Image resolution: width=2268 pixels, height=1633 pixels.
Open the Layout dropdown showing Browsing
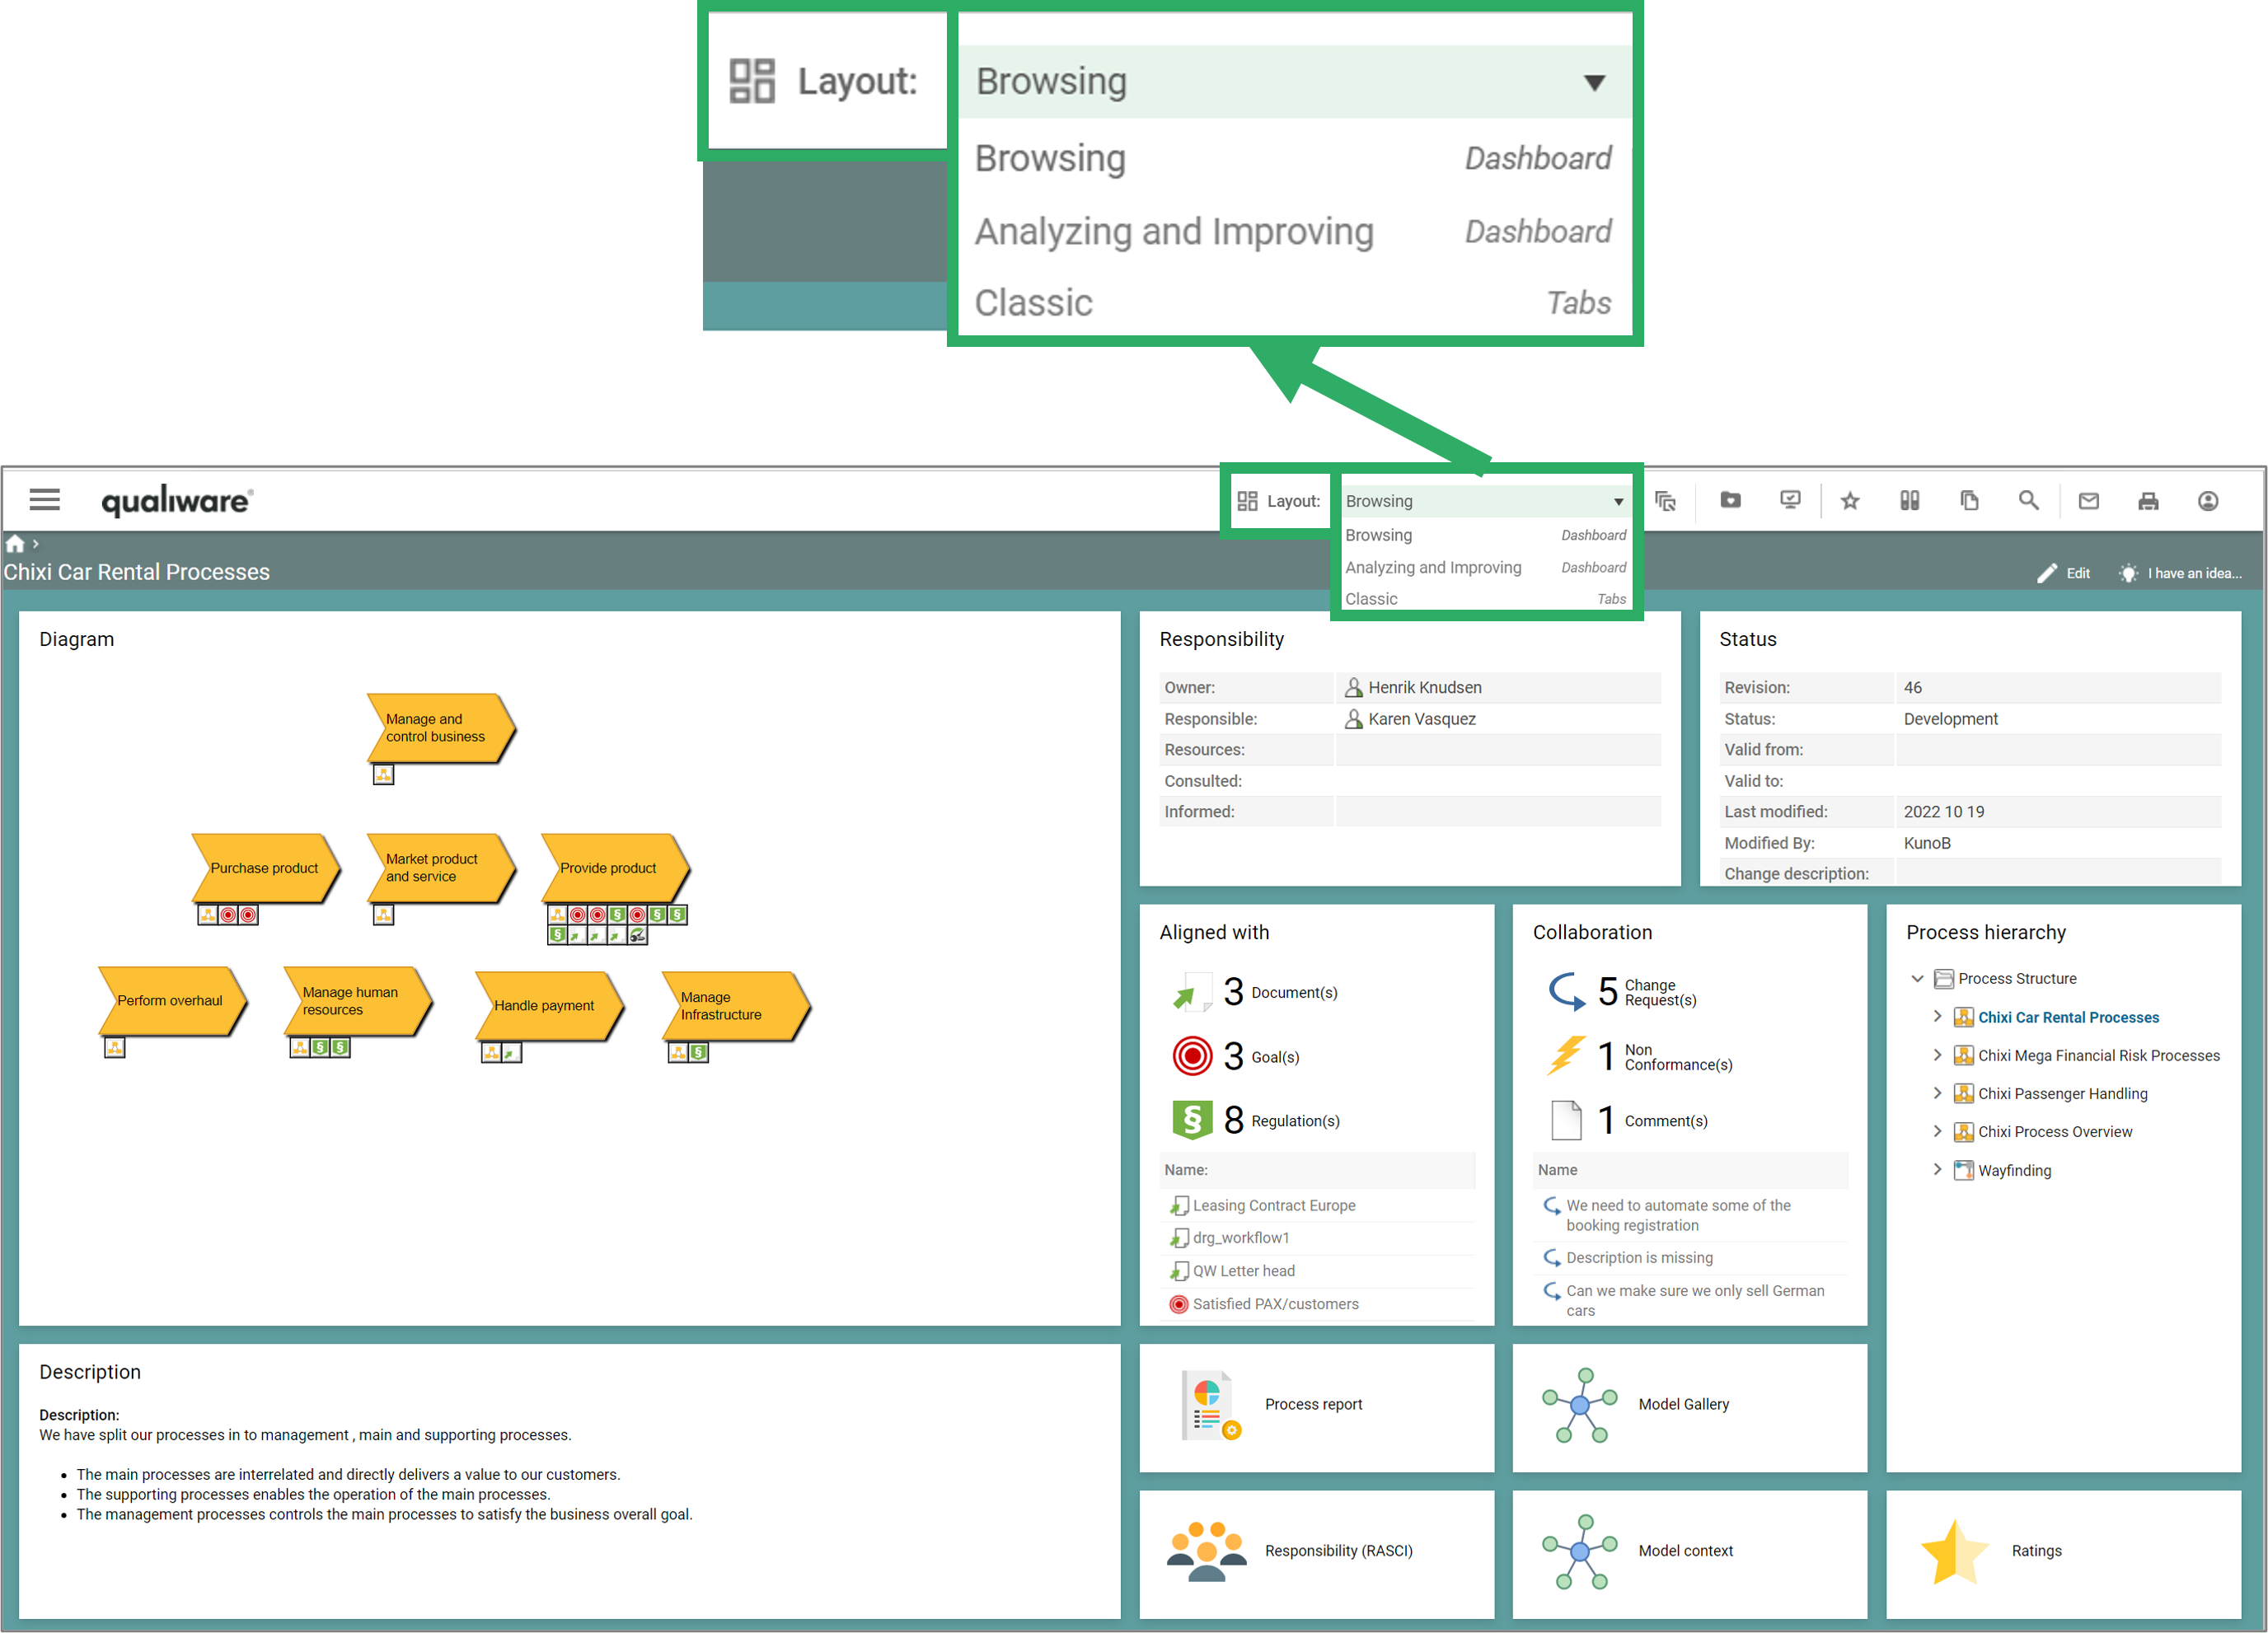pyautogui.click(x=1484, y=501)
